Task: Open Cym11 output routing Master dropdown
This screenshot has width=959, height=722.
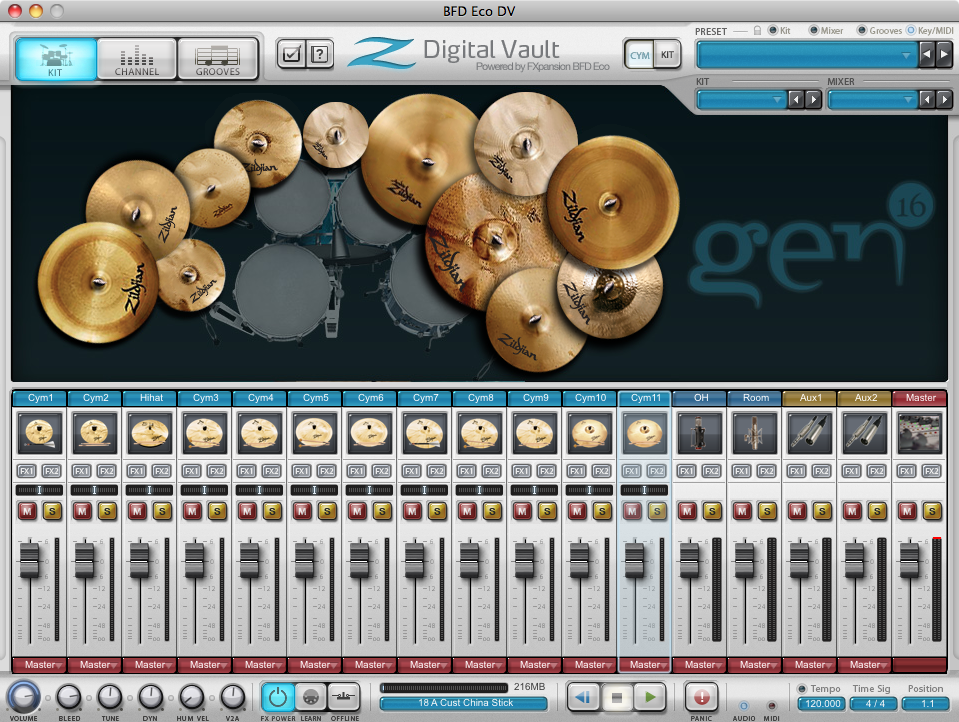Action: [x=645, y=664]
